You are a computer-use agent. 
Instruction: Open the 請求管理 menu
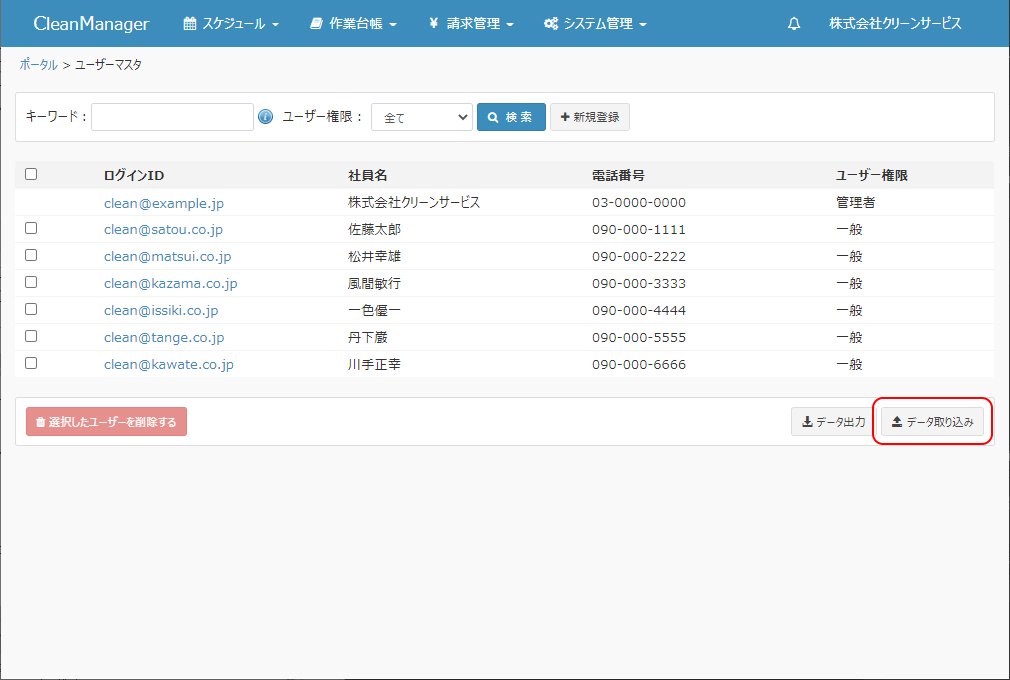coord(471,24)
